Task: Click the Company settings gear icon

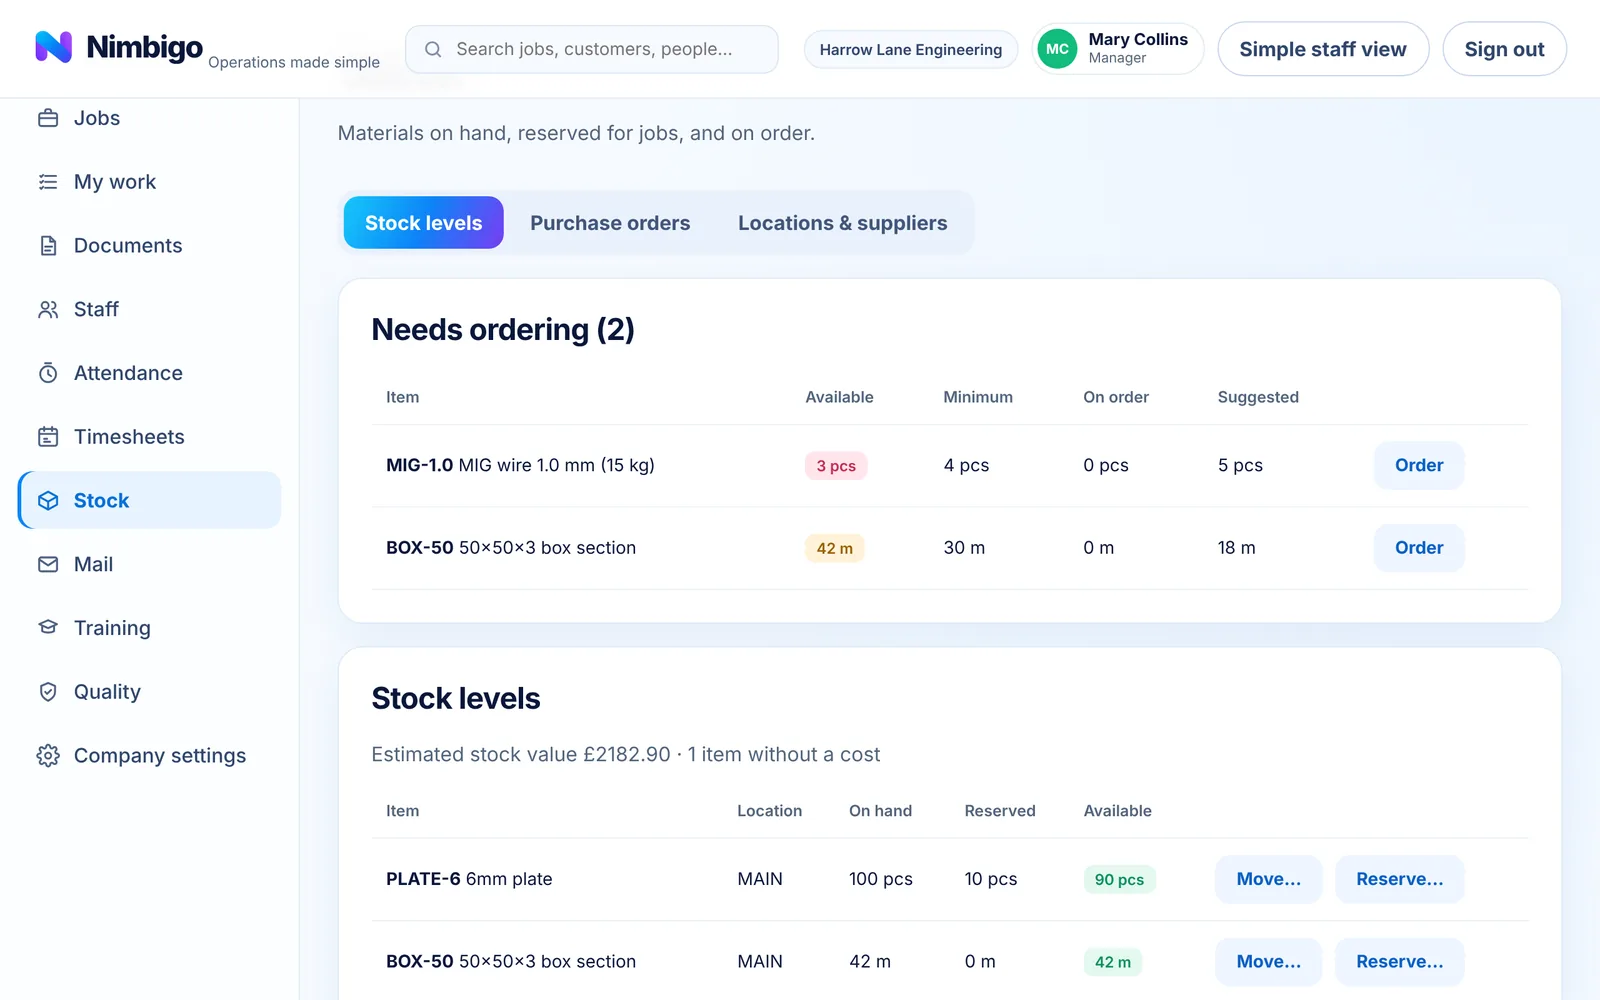Action: (48, 756)
